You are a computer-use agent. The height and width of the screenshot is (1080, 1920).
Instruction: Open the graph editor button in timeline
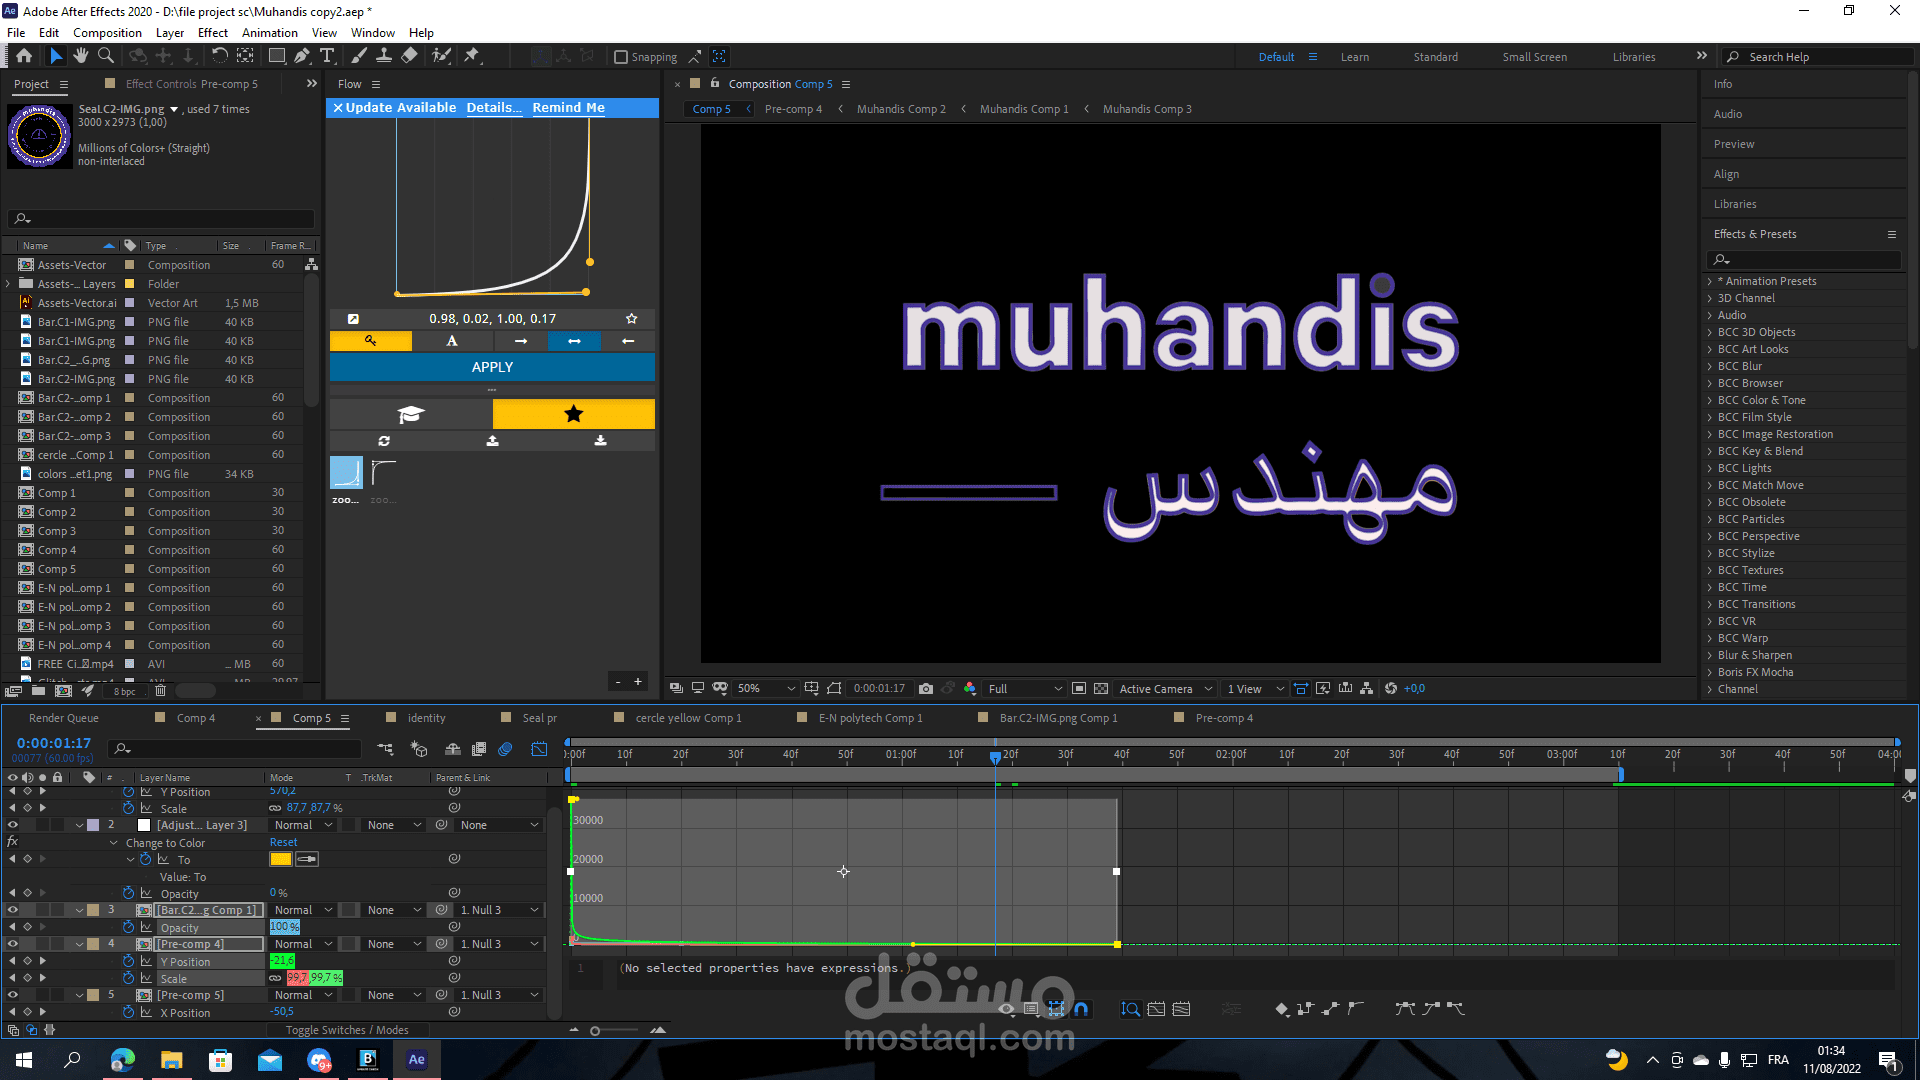tap(539, 749)
